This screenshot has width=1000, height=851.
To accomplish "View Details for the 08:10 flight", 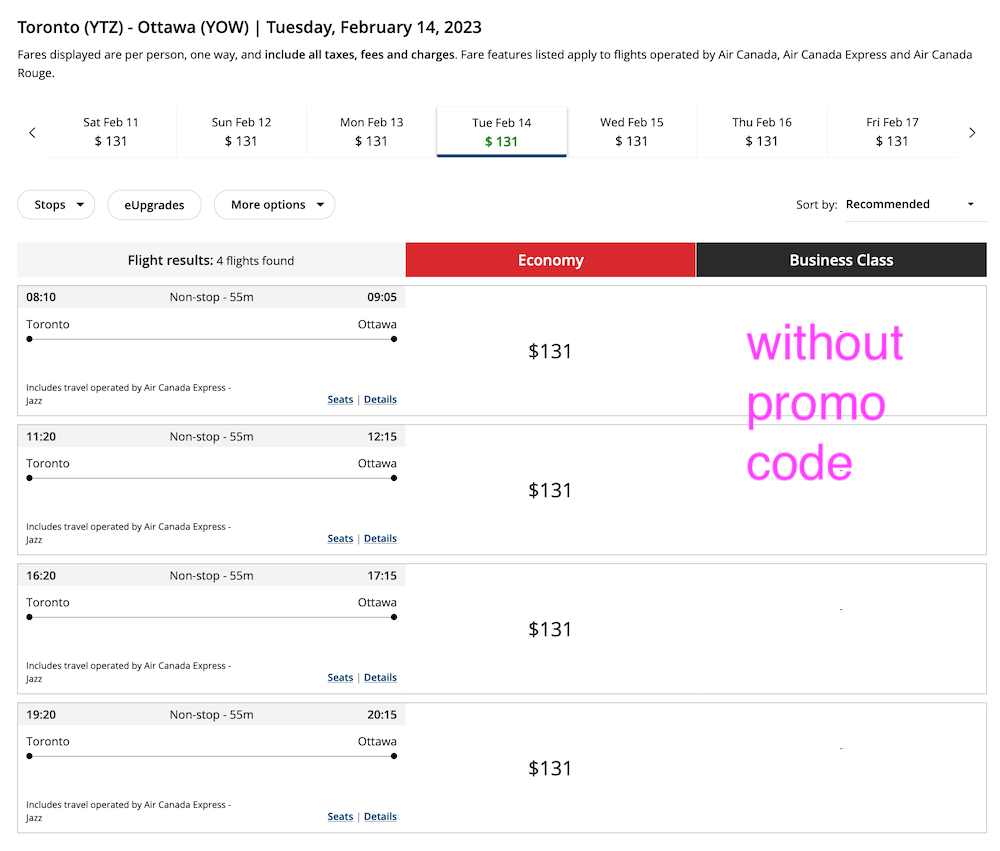I will 380,399.
